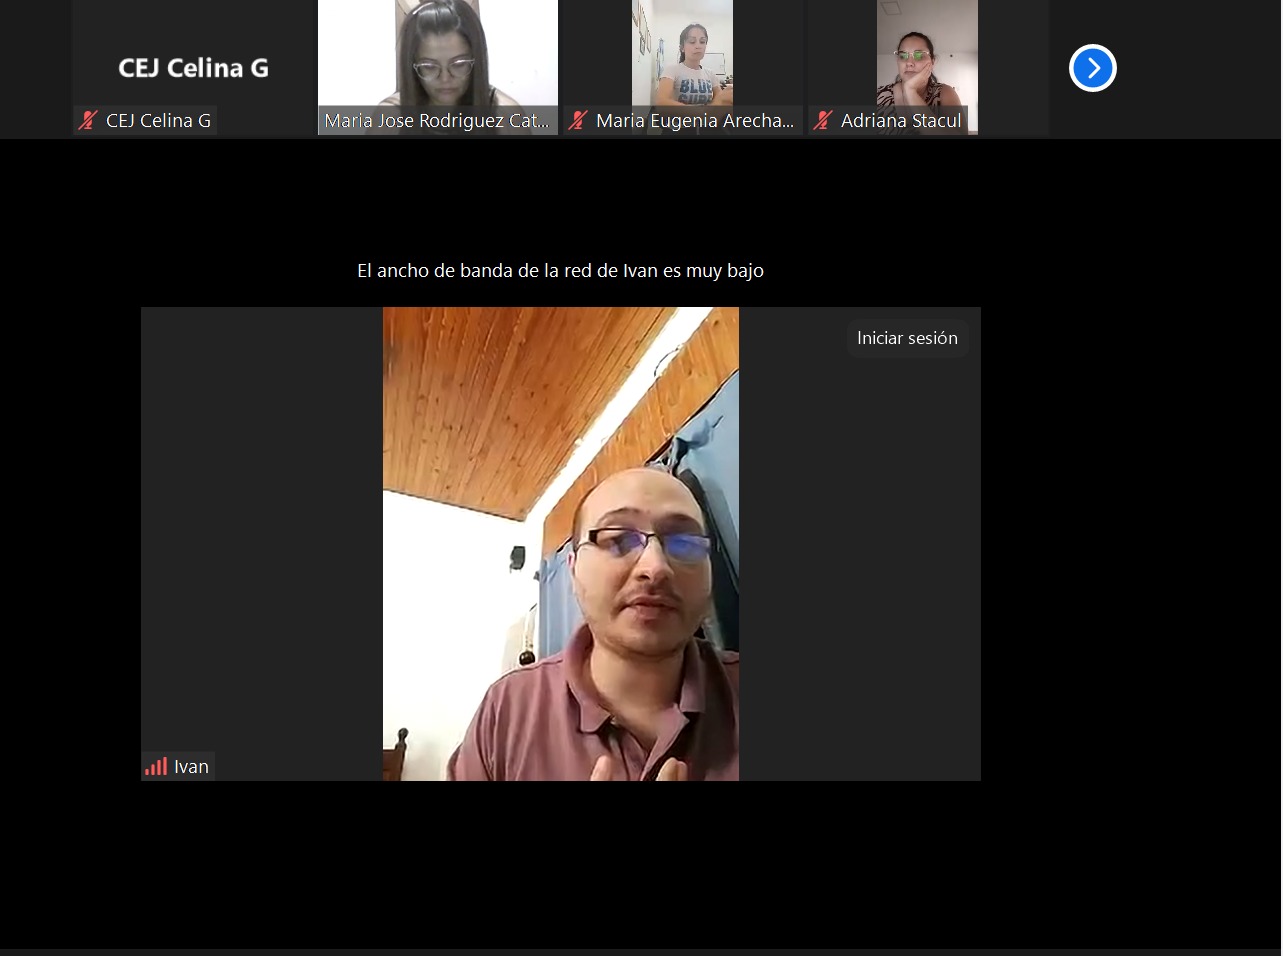Click Ivan's red network signal icon

click(x=156, y=767)
